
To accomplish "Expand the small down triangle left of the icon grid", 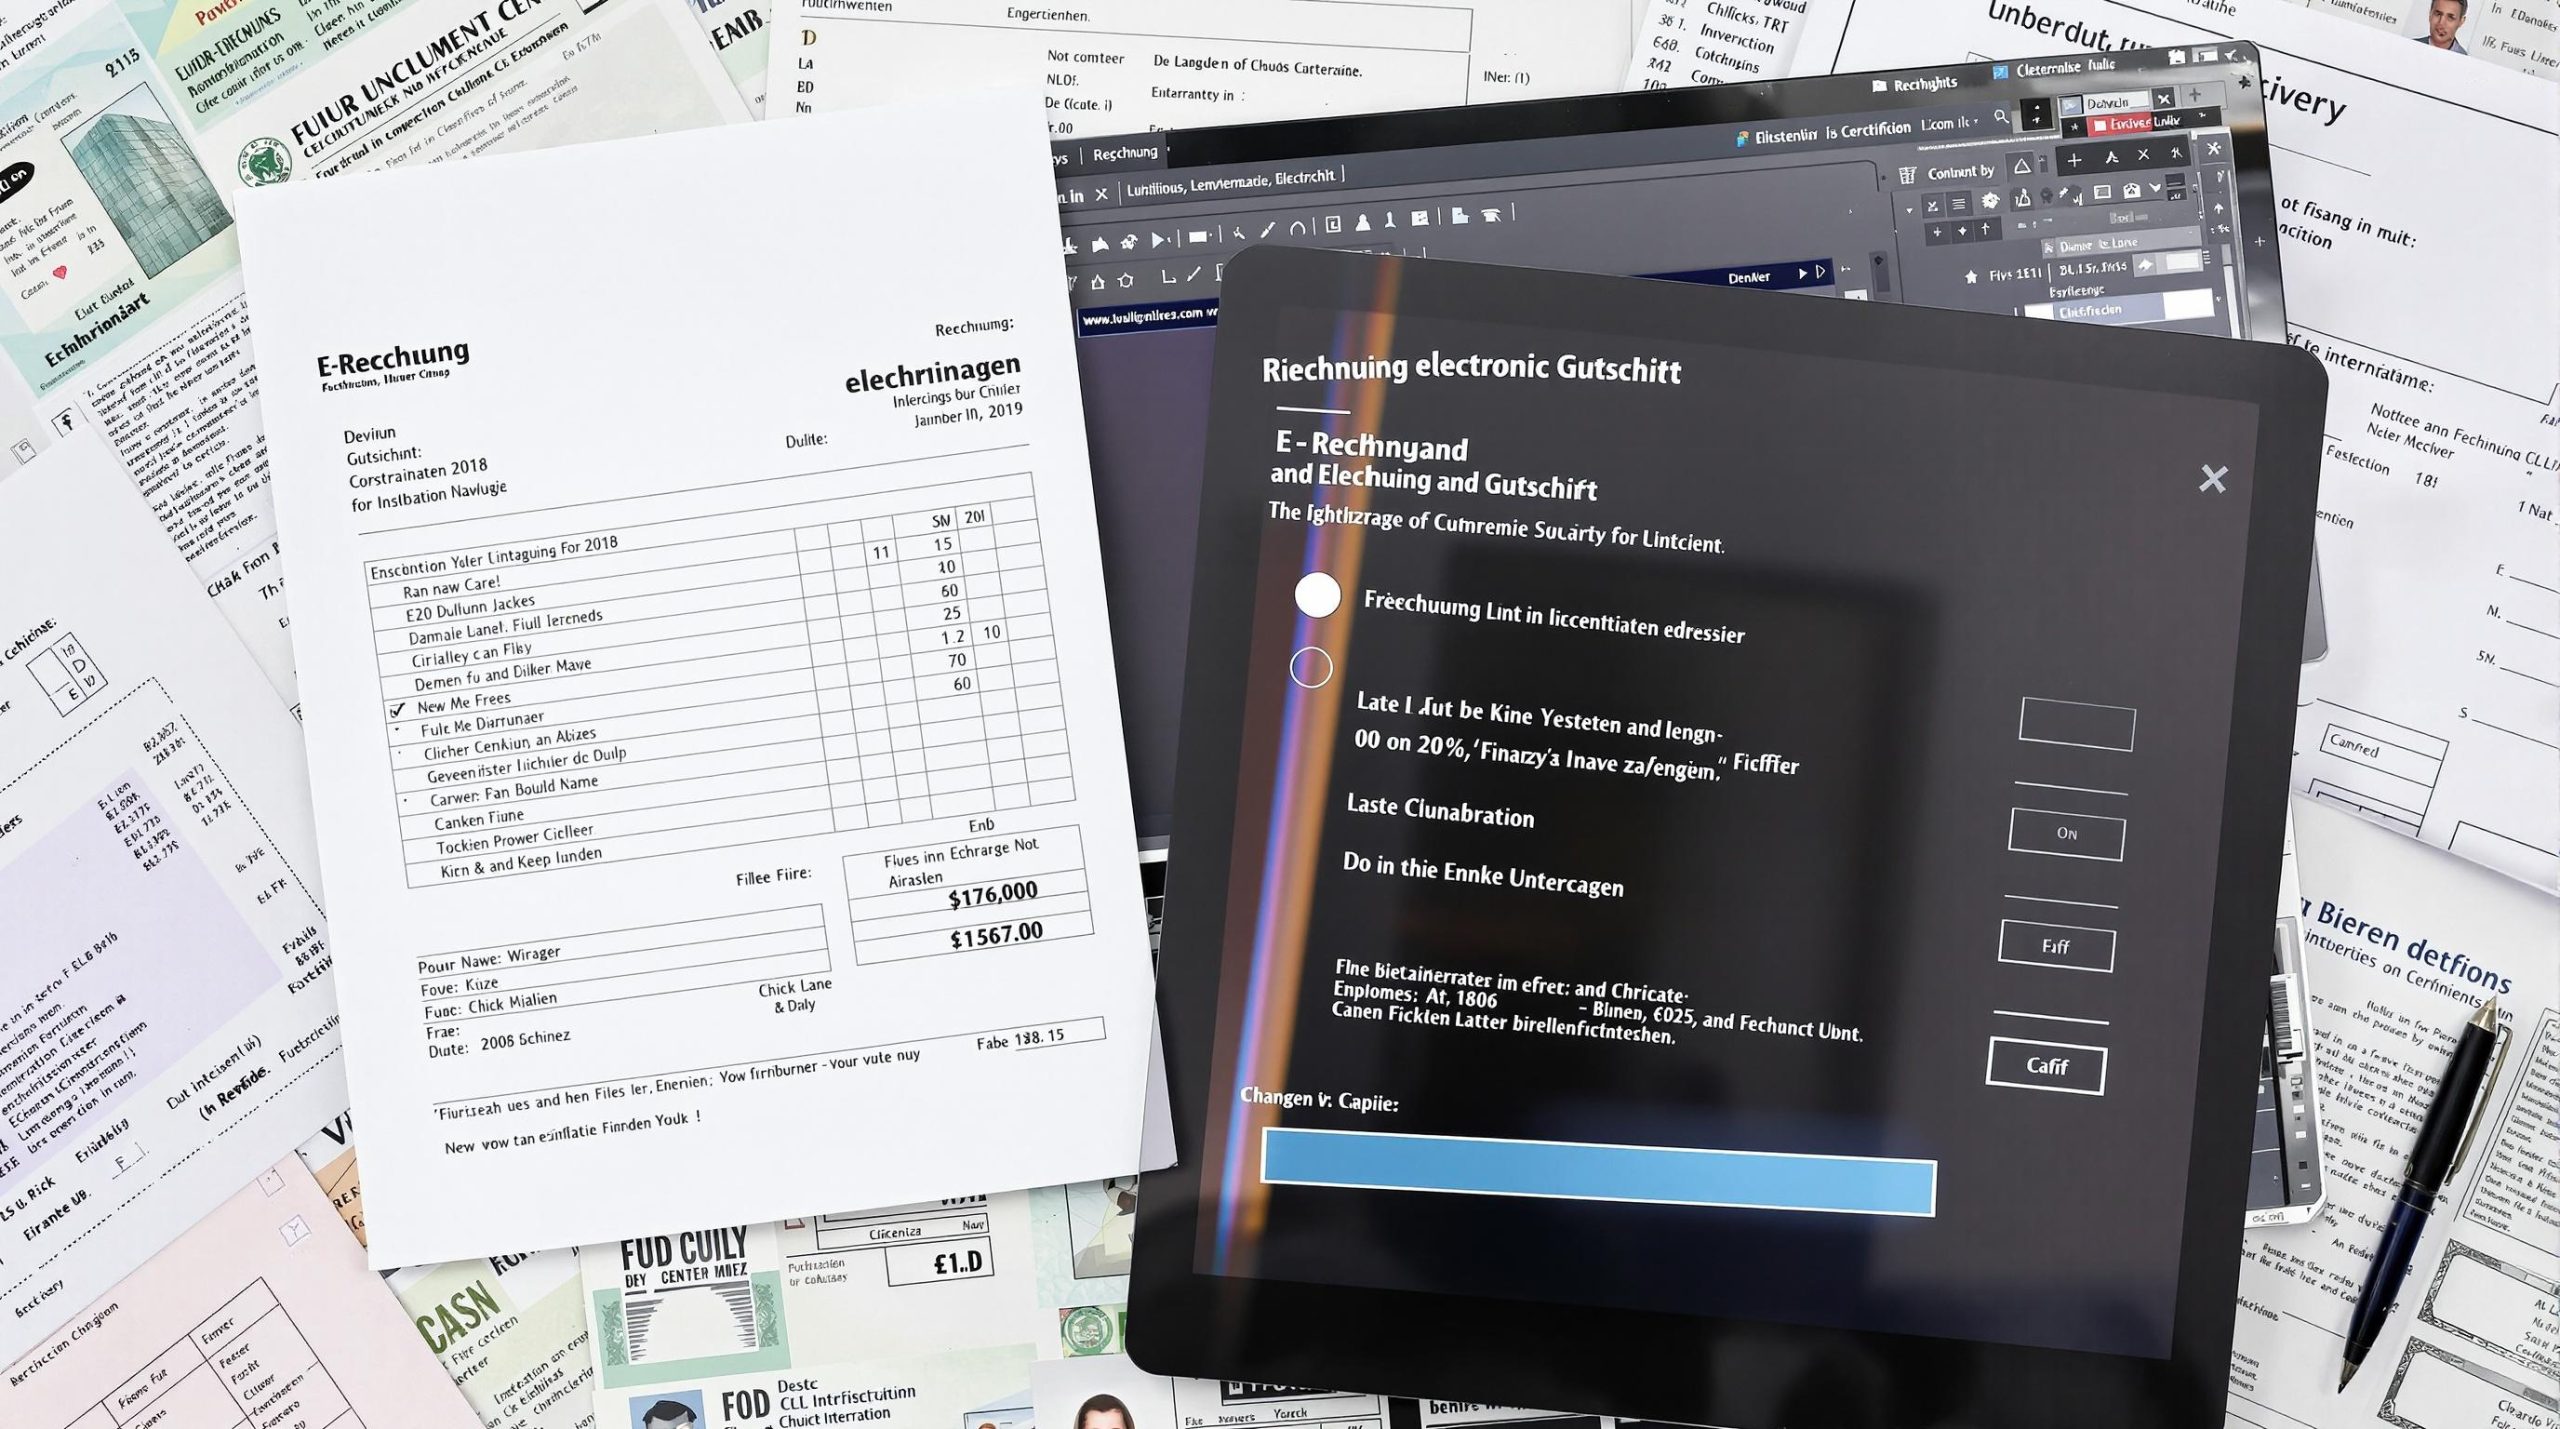I will click(x=1909, y=211).
